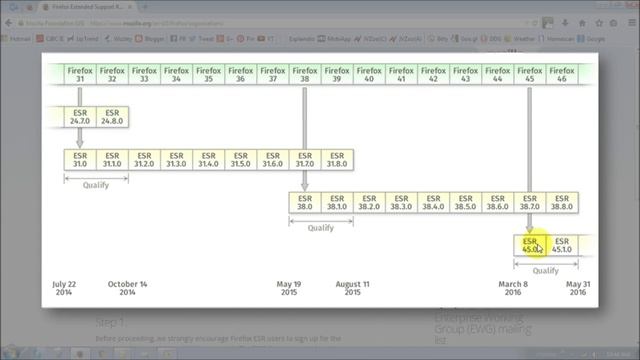640x360 pixels.
Task: Click the ESR 45.1.0 cell
Action: pos(562,245)
